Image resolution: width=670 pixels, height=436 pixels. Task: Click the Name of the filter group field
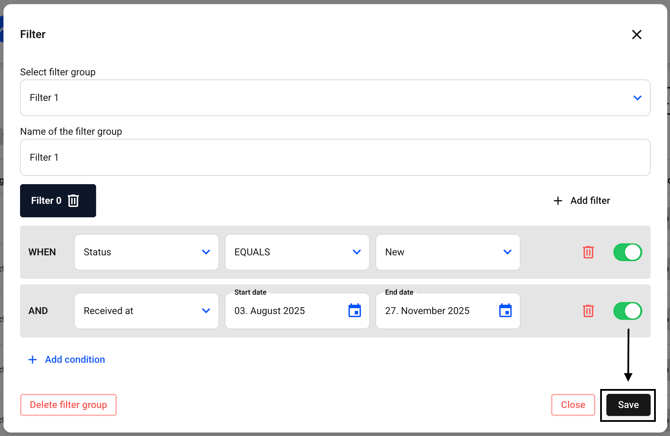tap(335, 158)
